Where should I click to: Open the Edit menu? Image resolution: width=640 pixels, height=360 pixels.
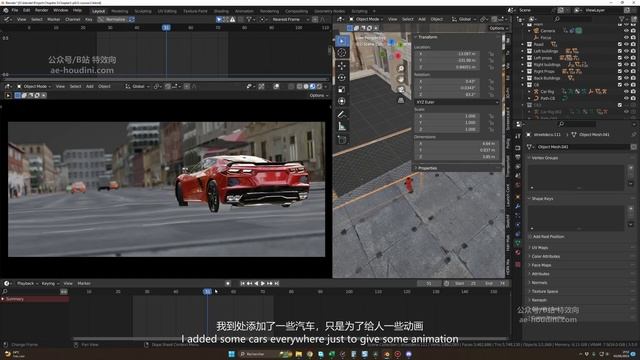coord(27,10)
